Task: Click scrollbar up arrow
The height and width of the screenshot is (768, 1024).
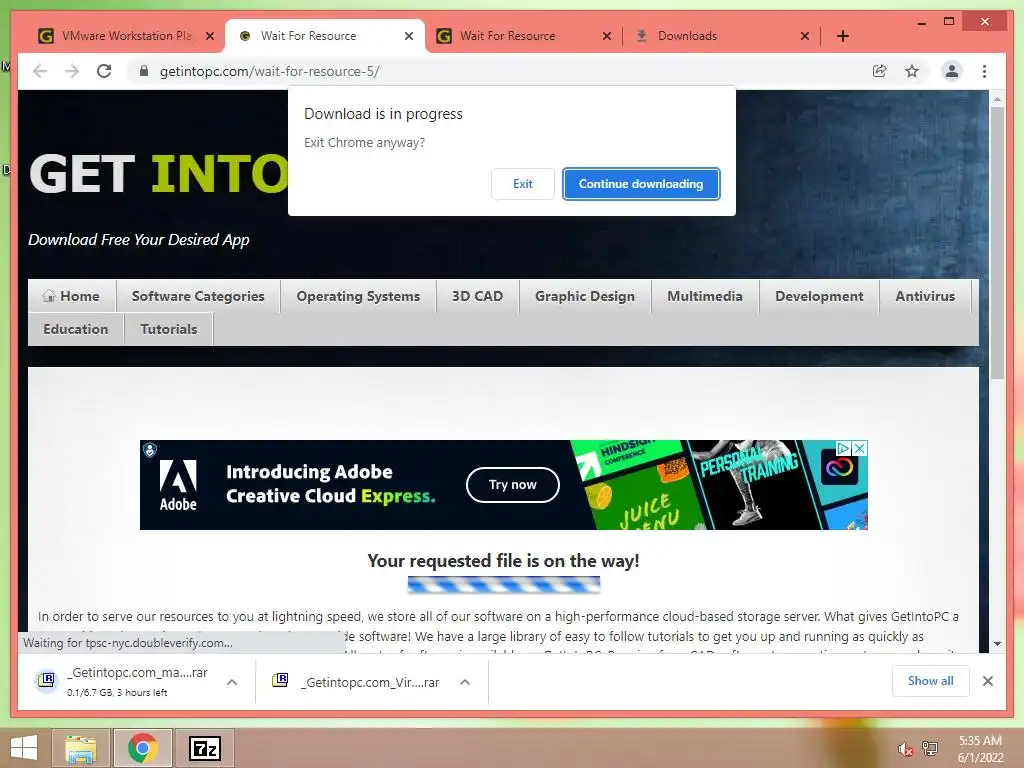Action: click(x=997, y=99)
